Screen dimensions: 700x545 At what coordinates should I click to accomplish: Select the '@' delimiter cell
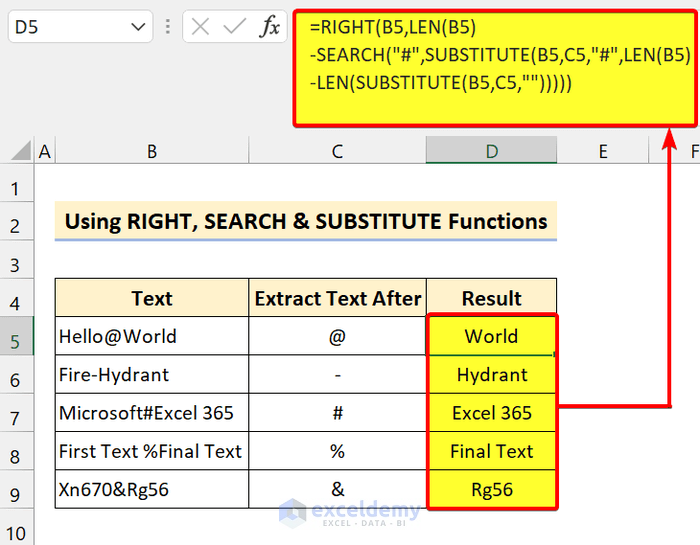338,336
